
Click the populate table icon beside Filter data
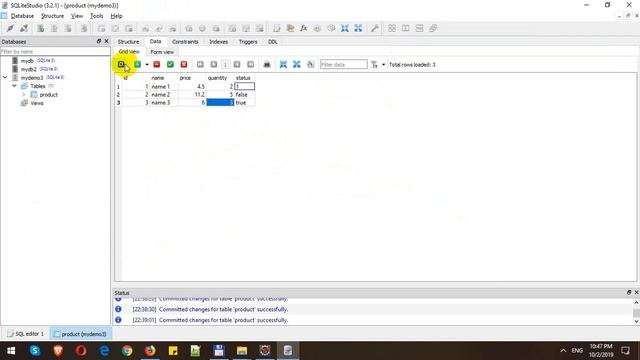point(311,64)
